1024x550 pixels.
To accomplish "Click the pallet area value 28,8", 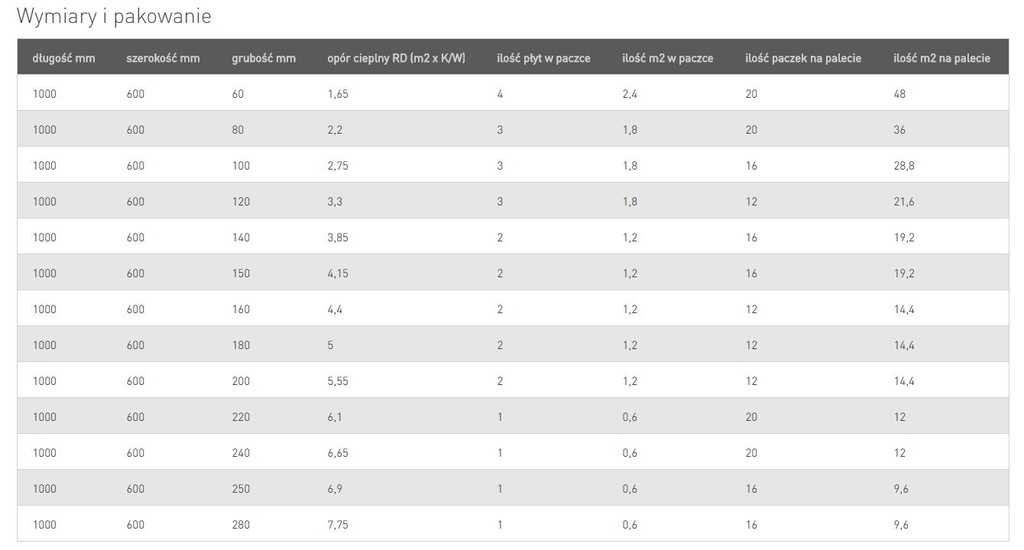I will (x=904, y=166).
